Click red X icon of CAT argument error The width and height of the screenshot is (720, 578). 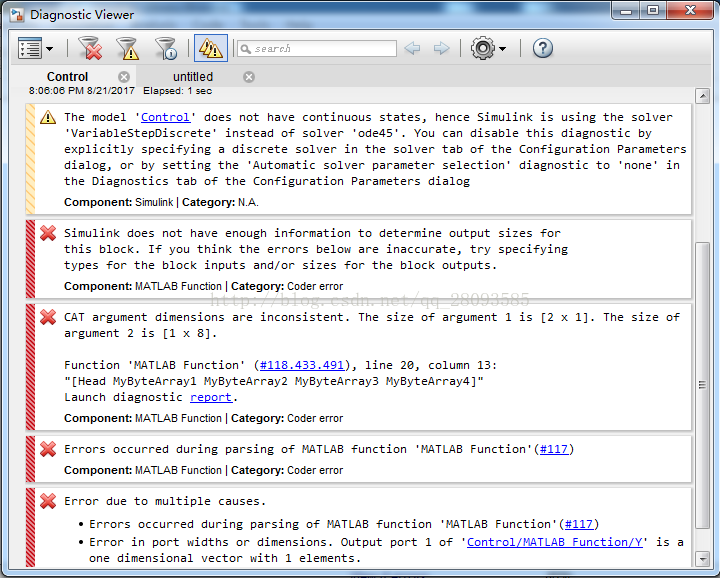coord(48,317)
